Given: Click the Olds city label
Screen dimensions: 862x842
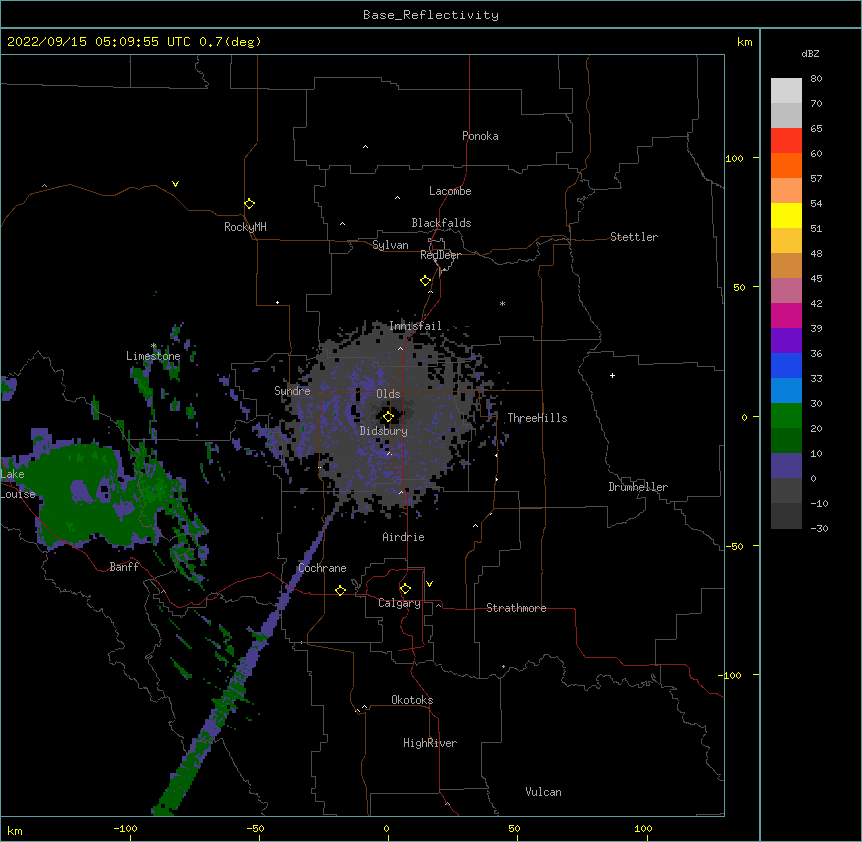Looking at the screenshot, I should point(388,394).
